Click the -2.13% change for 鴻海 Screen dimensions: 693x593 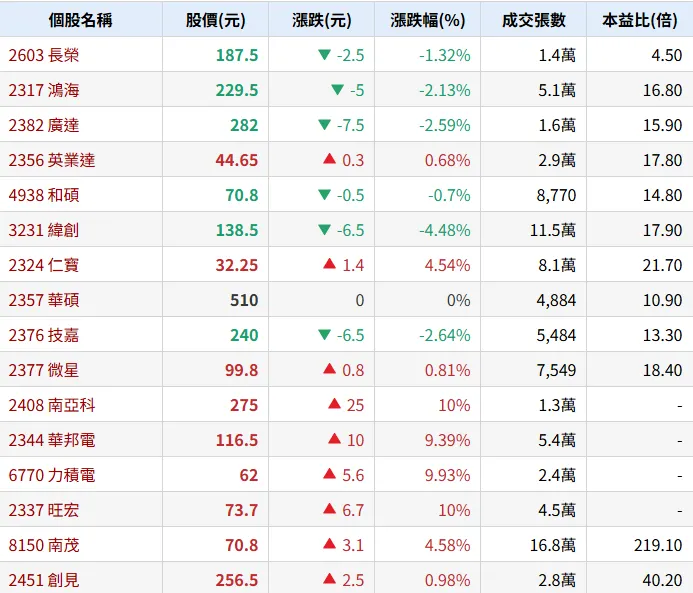click(445, 90)
